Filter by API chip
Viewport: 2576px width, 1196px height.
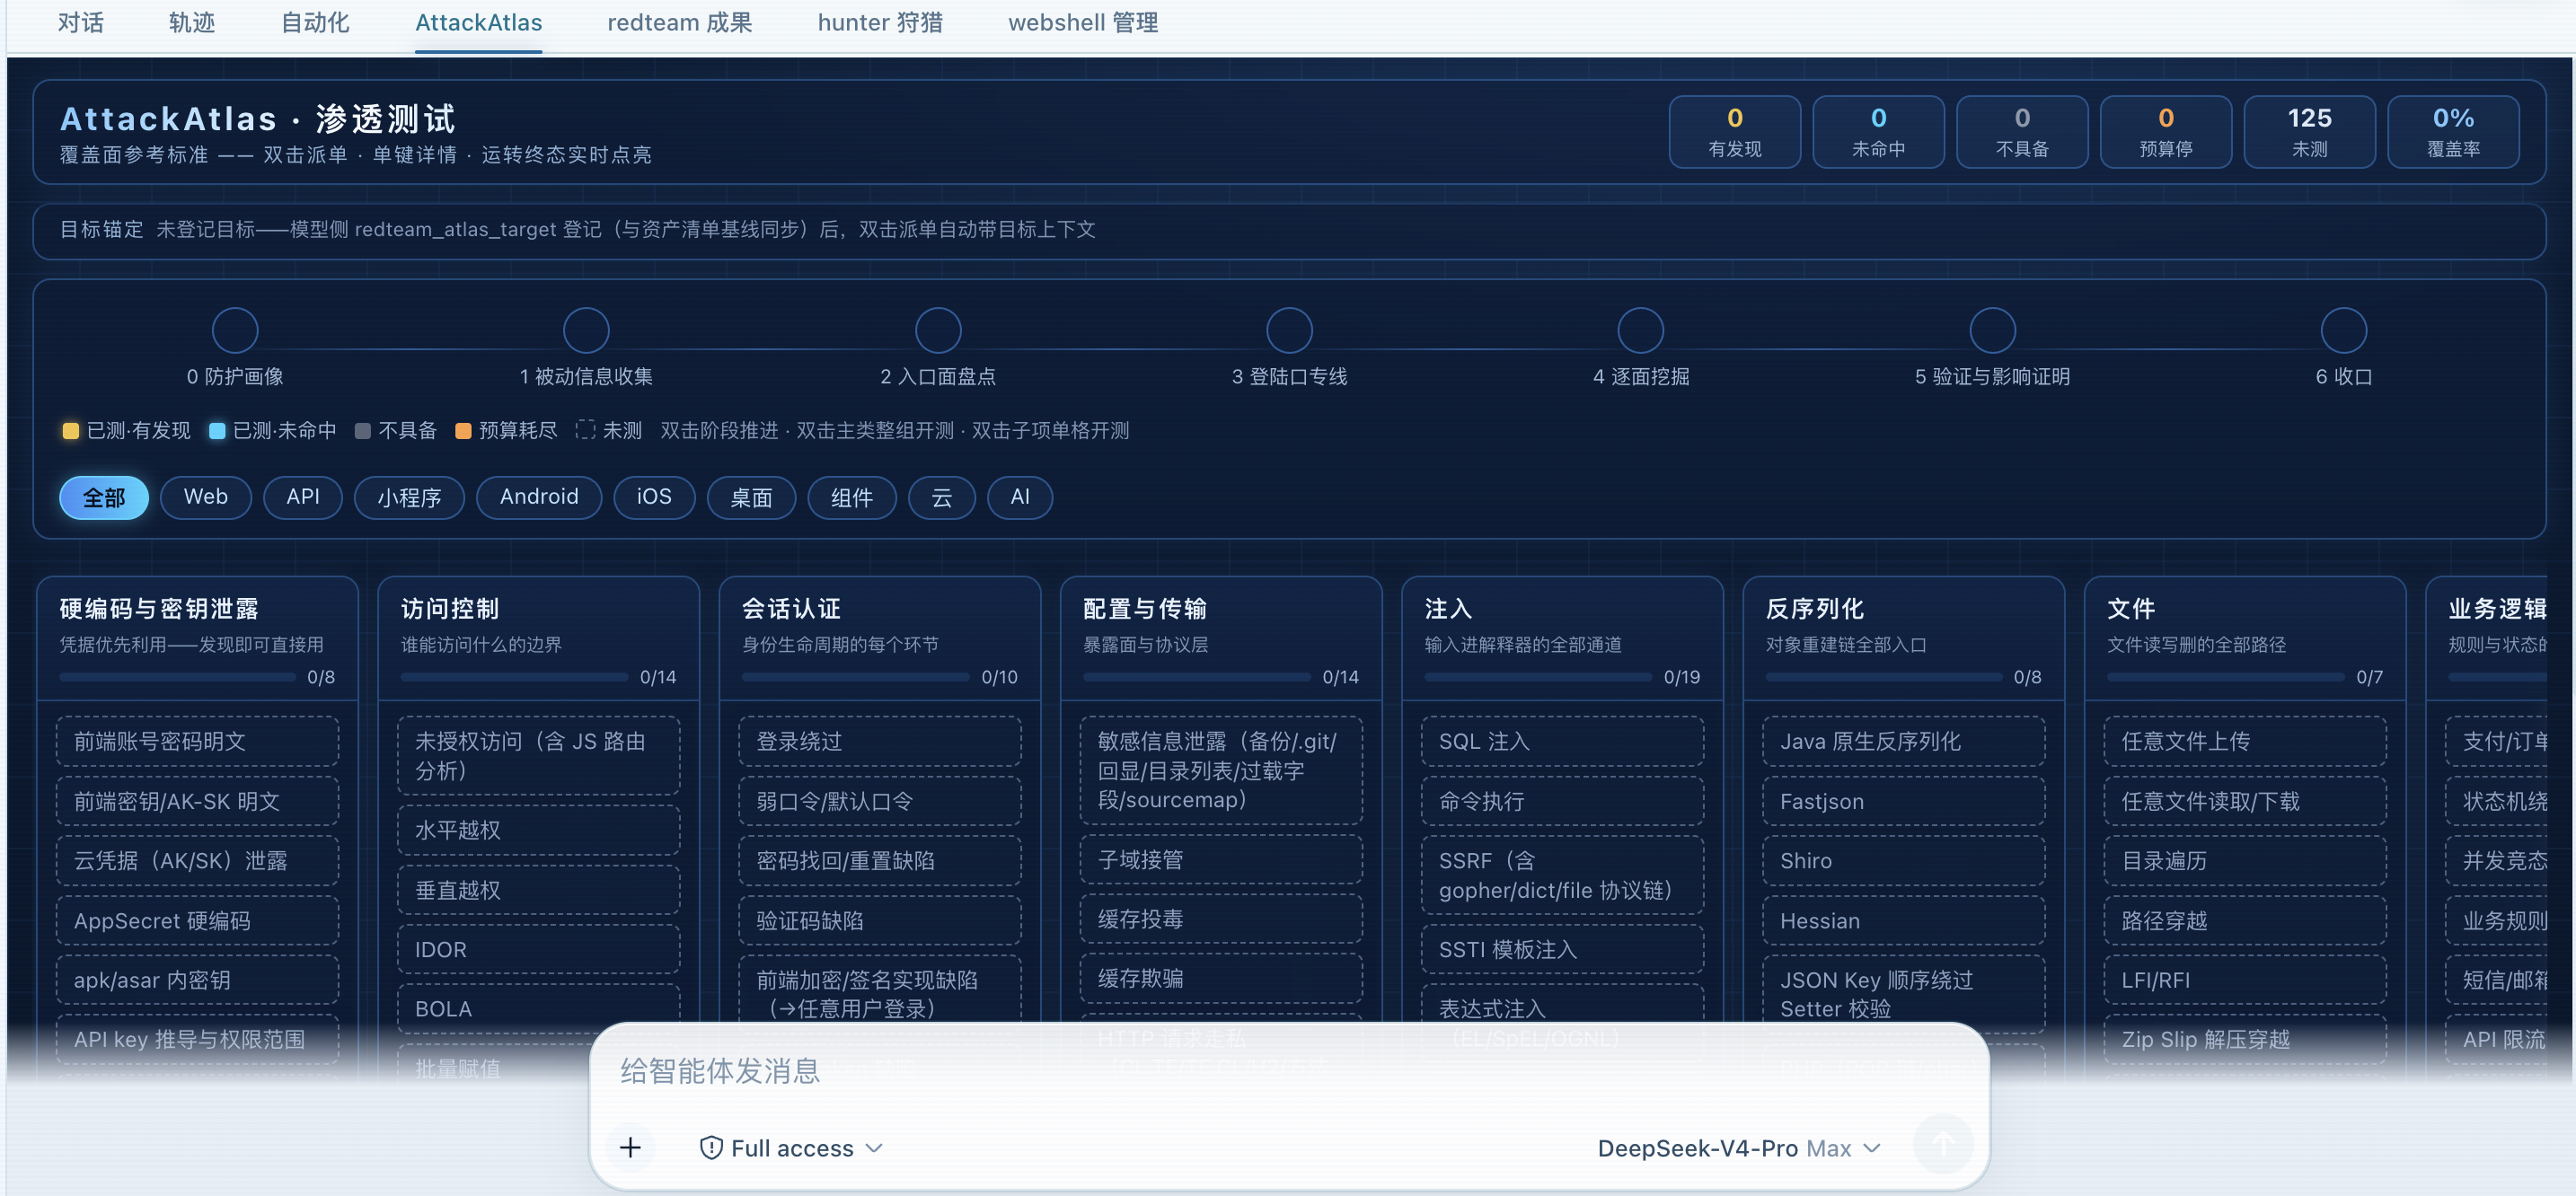coord(303,497)
